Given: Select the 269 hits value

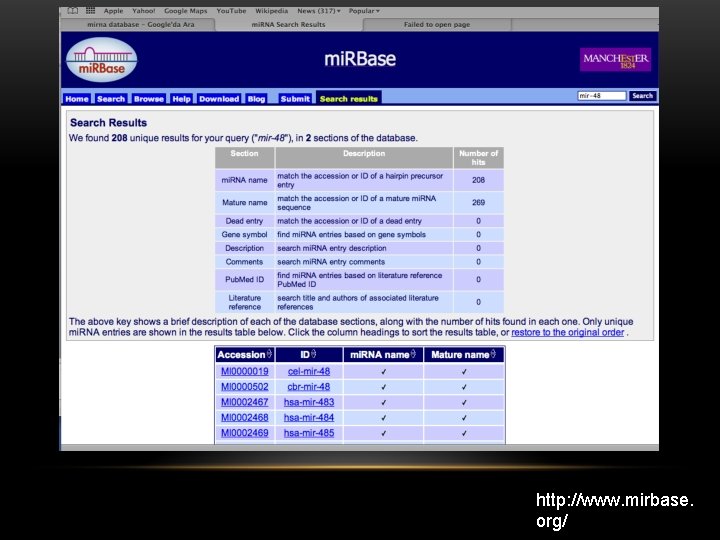Looking at the screenshot, I should (x=478, y=202).
